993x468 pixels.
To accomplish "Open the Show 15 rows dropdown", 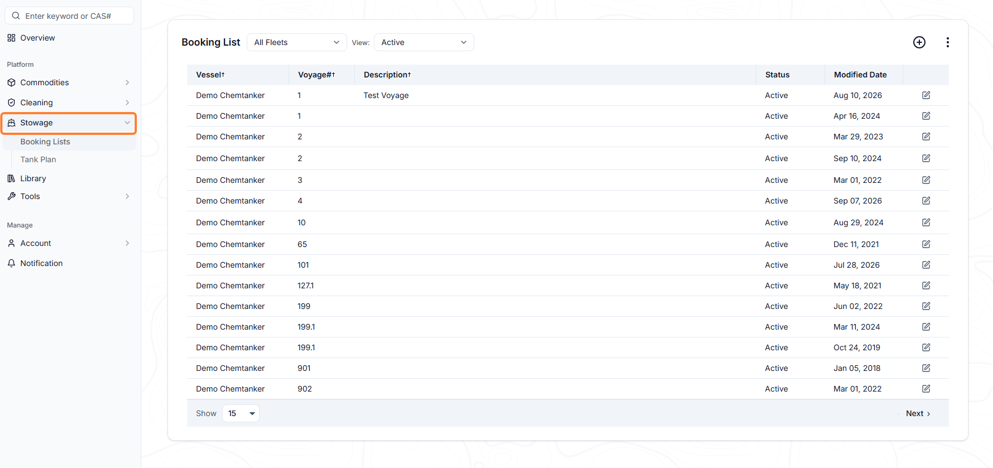I will tap(241, 414).
